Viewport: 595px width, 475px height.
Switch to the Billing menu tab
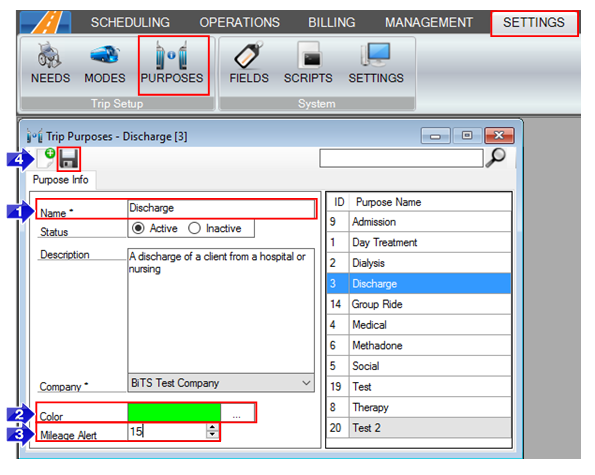pyautogui.click(x=332, y=22)
